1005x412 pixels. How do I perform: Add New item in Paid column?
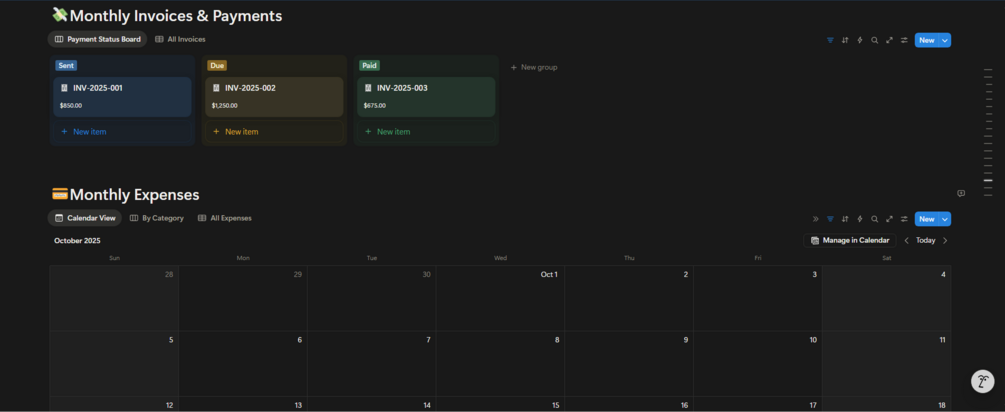coord(426,131)
